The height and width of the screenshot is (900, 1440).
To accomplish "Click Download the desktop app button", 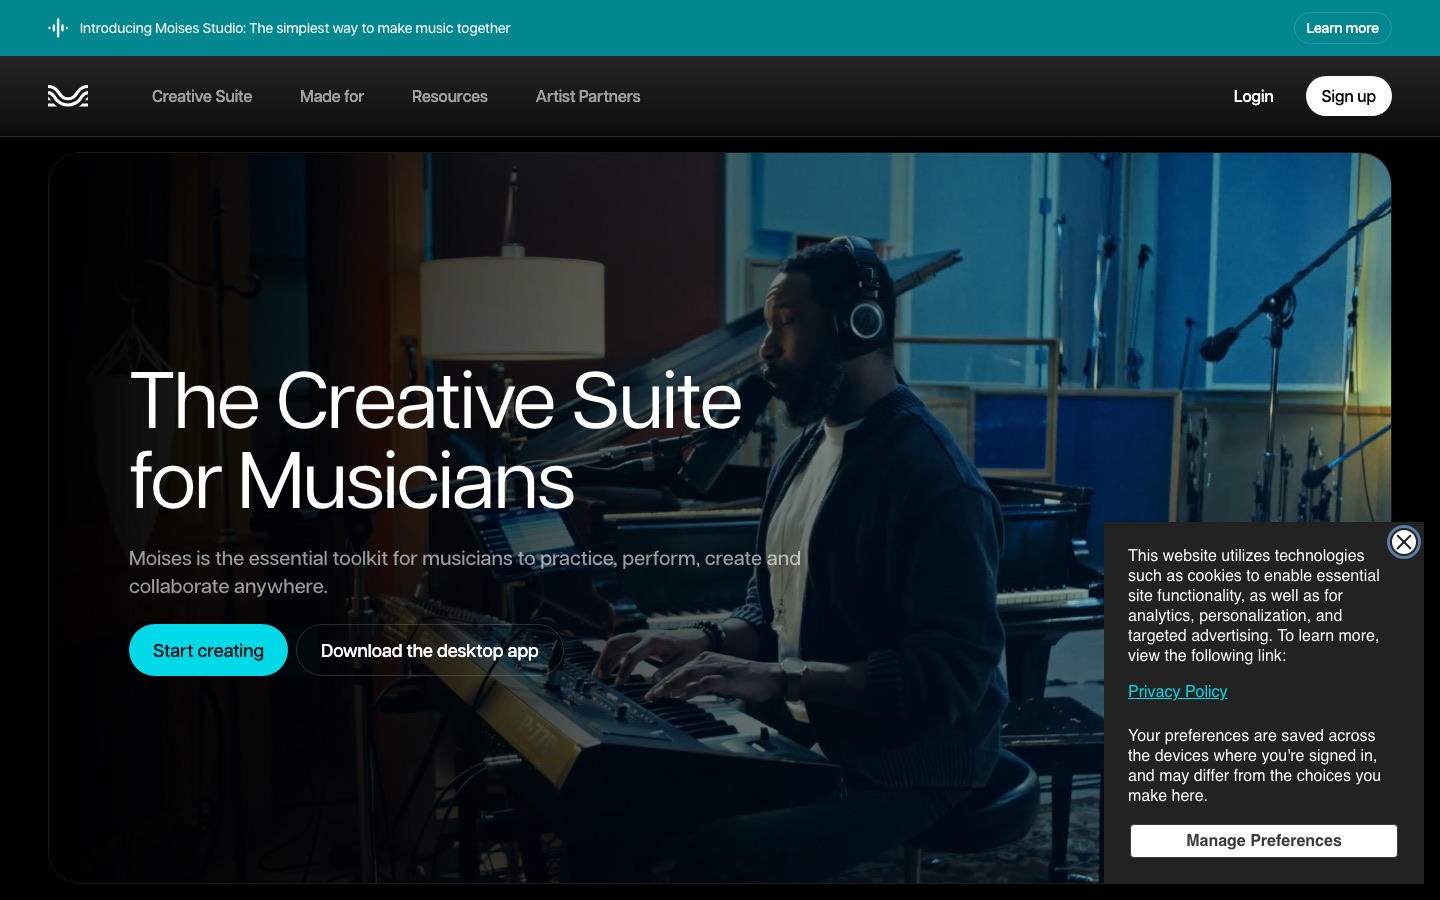I will pyautogui.click(x=430, y=650).
